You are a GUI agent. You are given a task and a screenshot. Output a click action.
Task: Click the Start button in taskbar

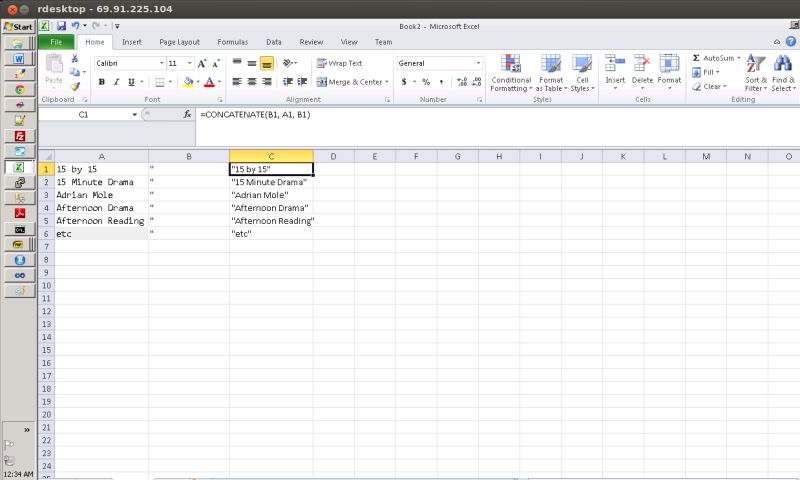[18, 27]
